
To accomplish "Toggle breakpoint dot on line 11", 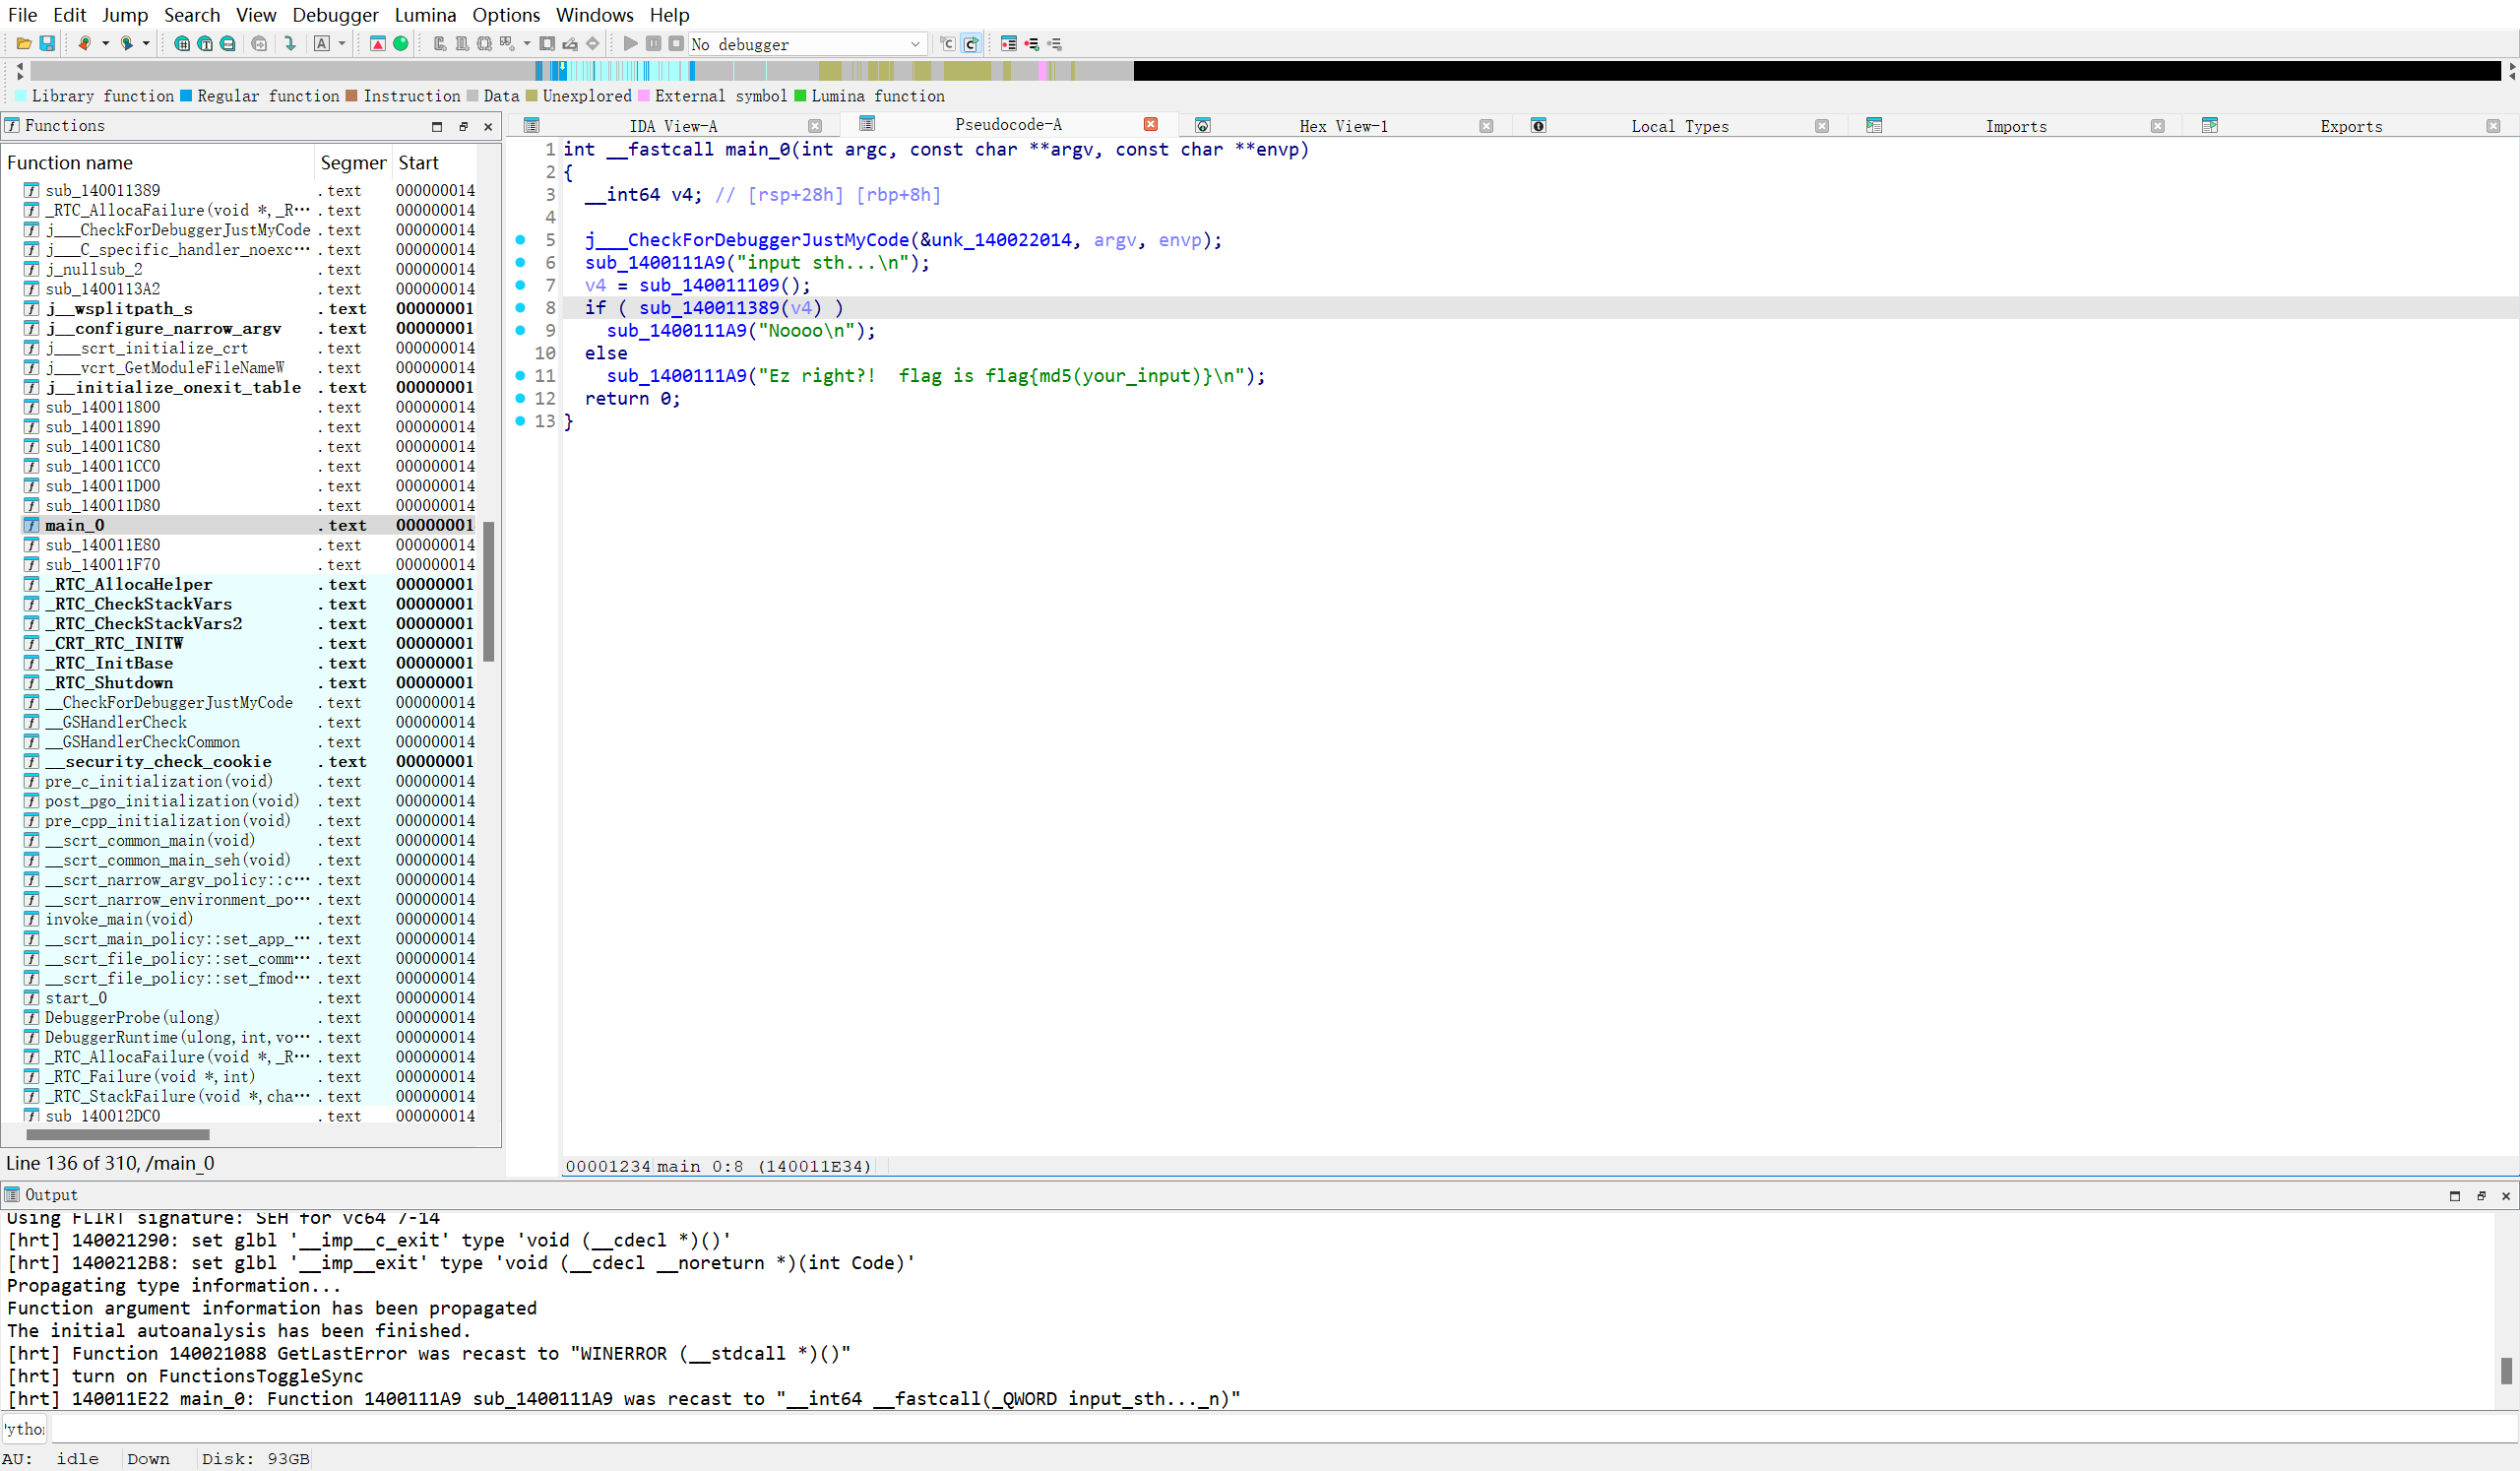I will (x=520, y=376).
